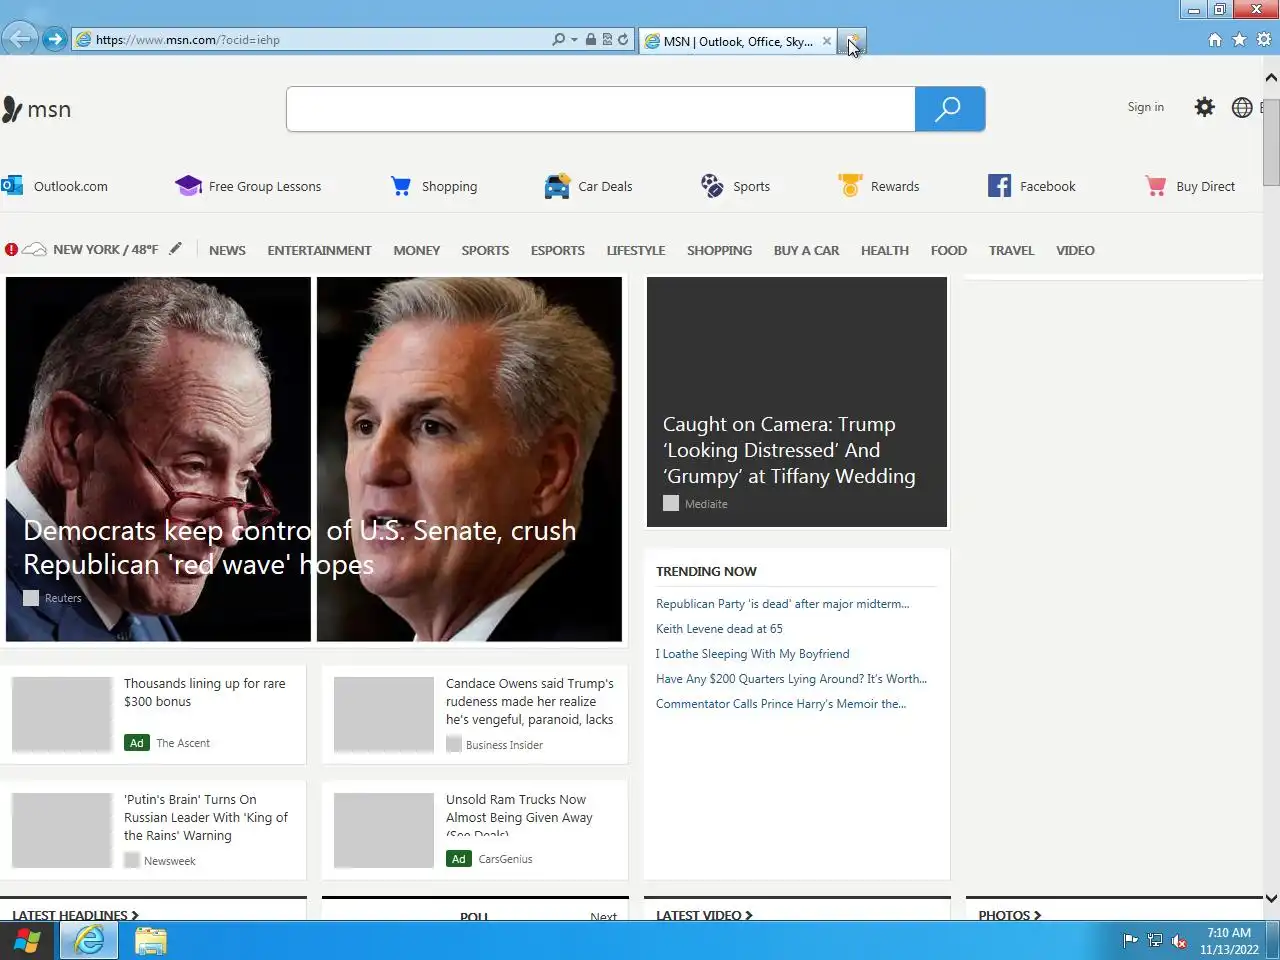
Task: Open 'Thousands lining up for rare $300 bonus'
Action: (x=205, y=692)
